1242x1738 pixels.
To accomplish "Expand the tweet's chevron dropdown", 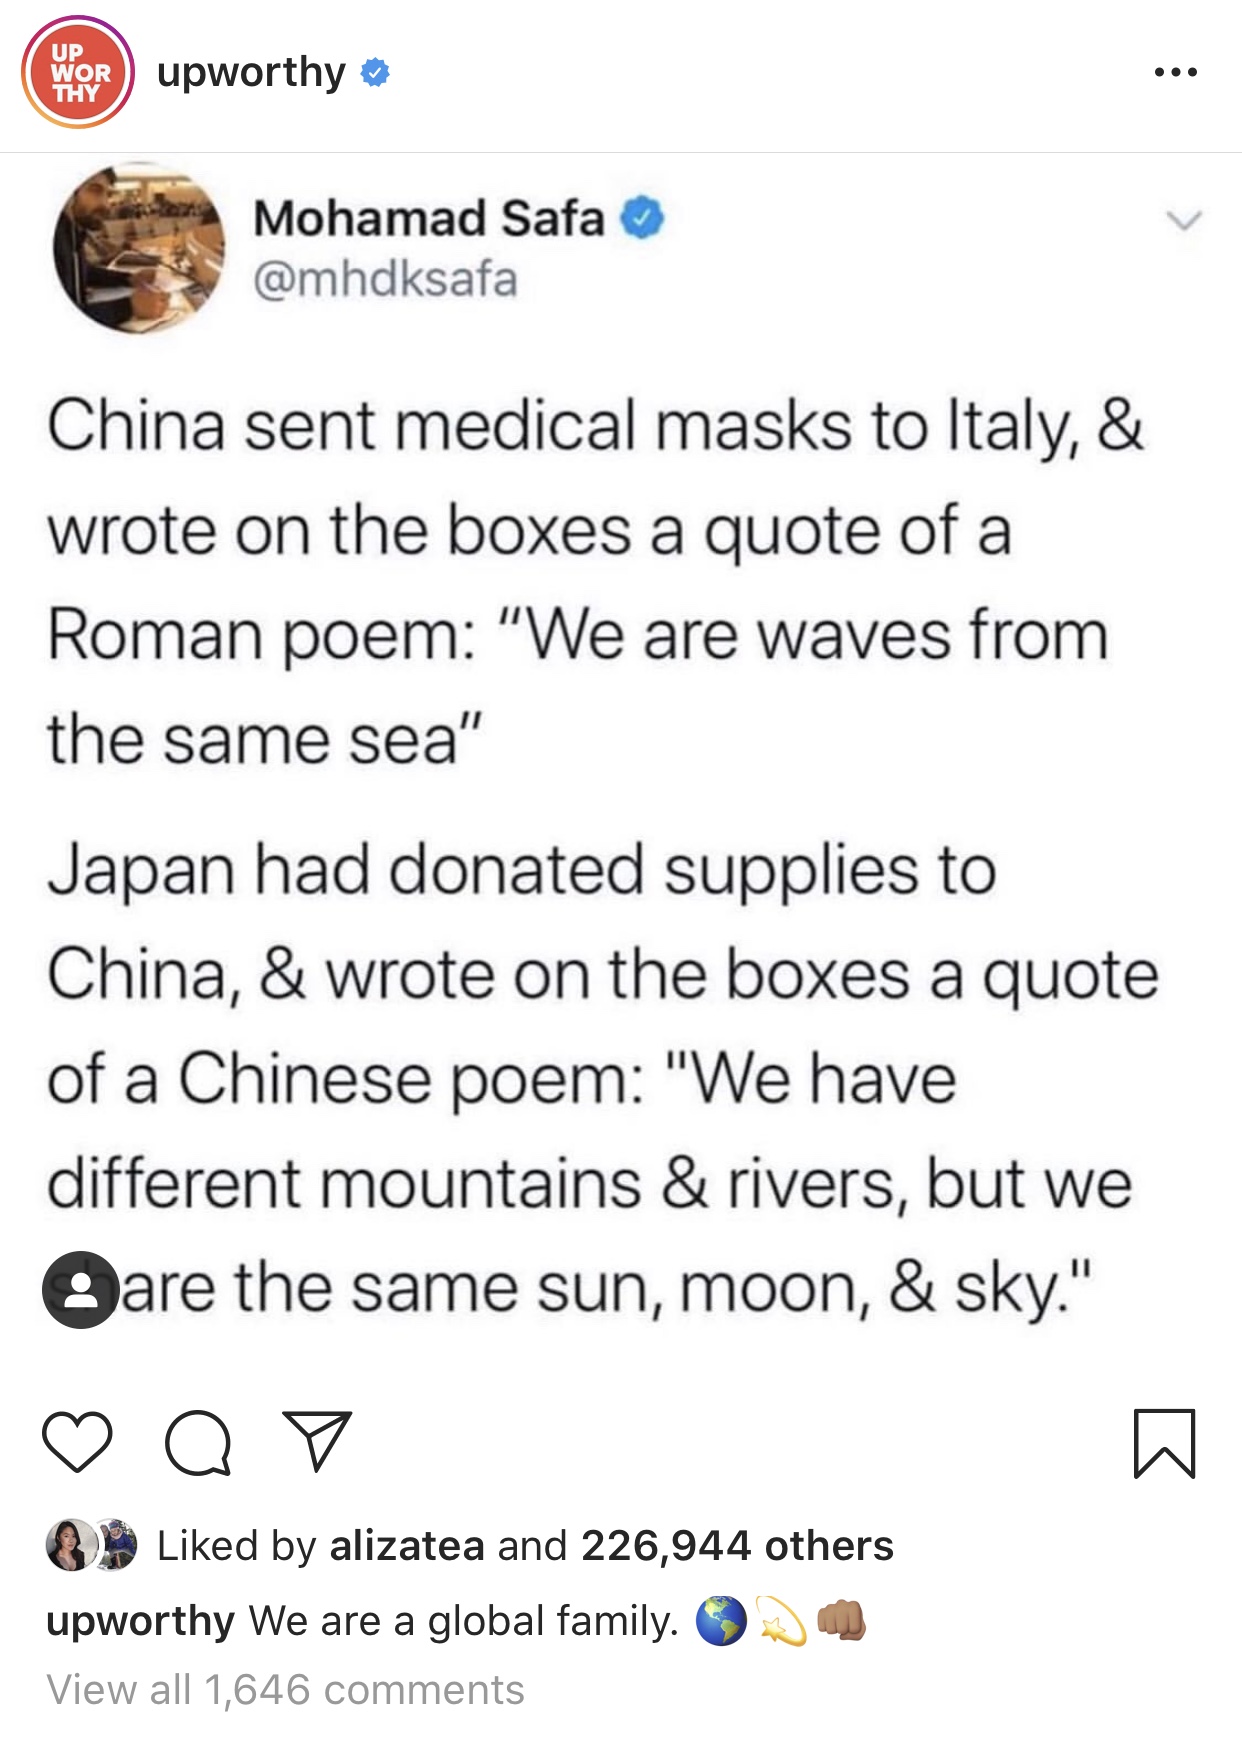I will [x=1184, y=219].
